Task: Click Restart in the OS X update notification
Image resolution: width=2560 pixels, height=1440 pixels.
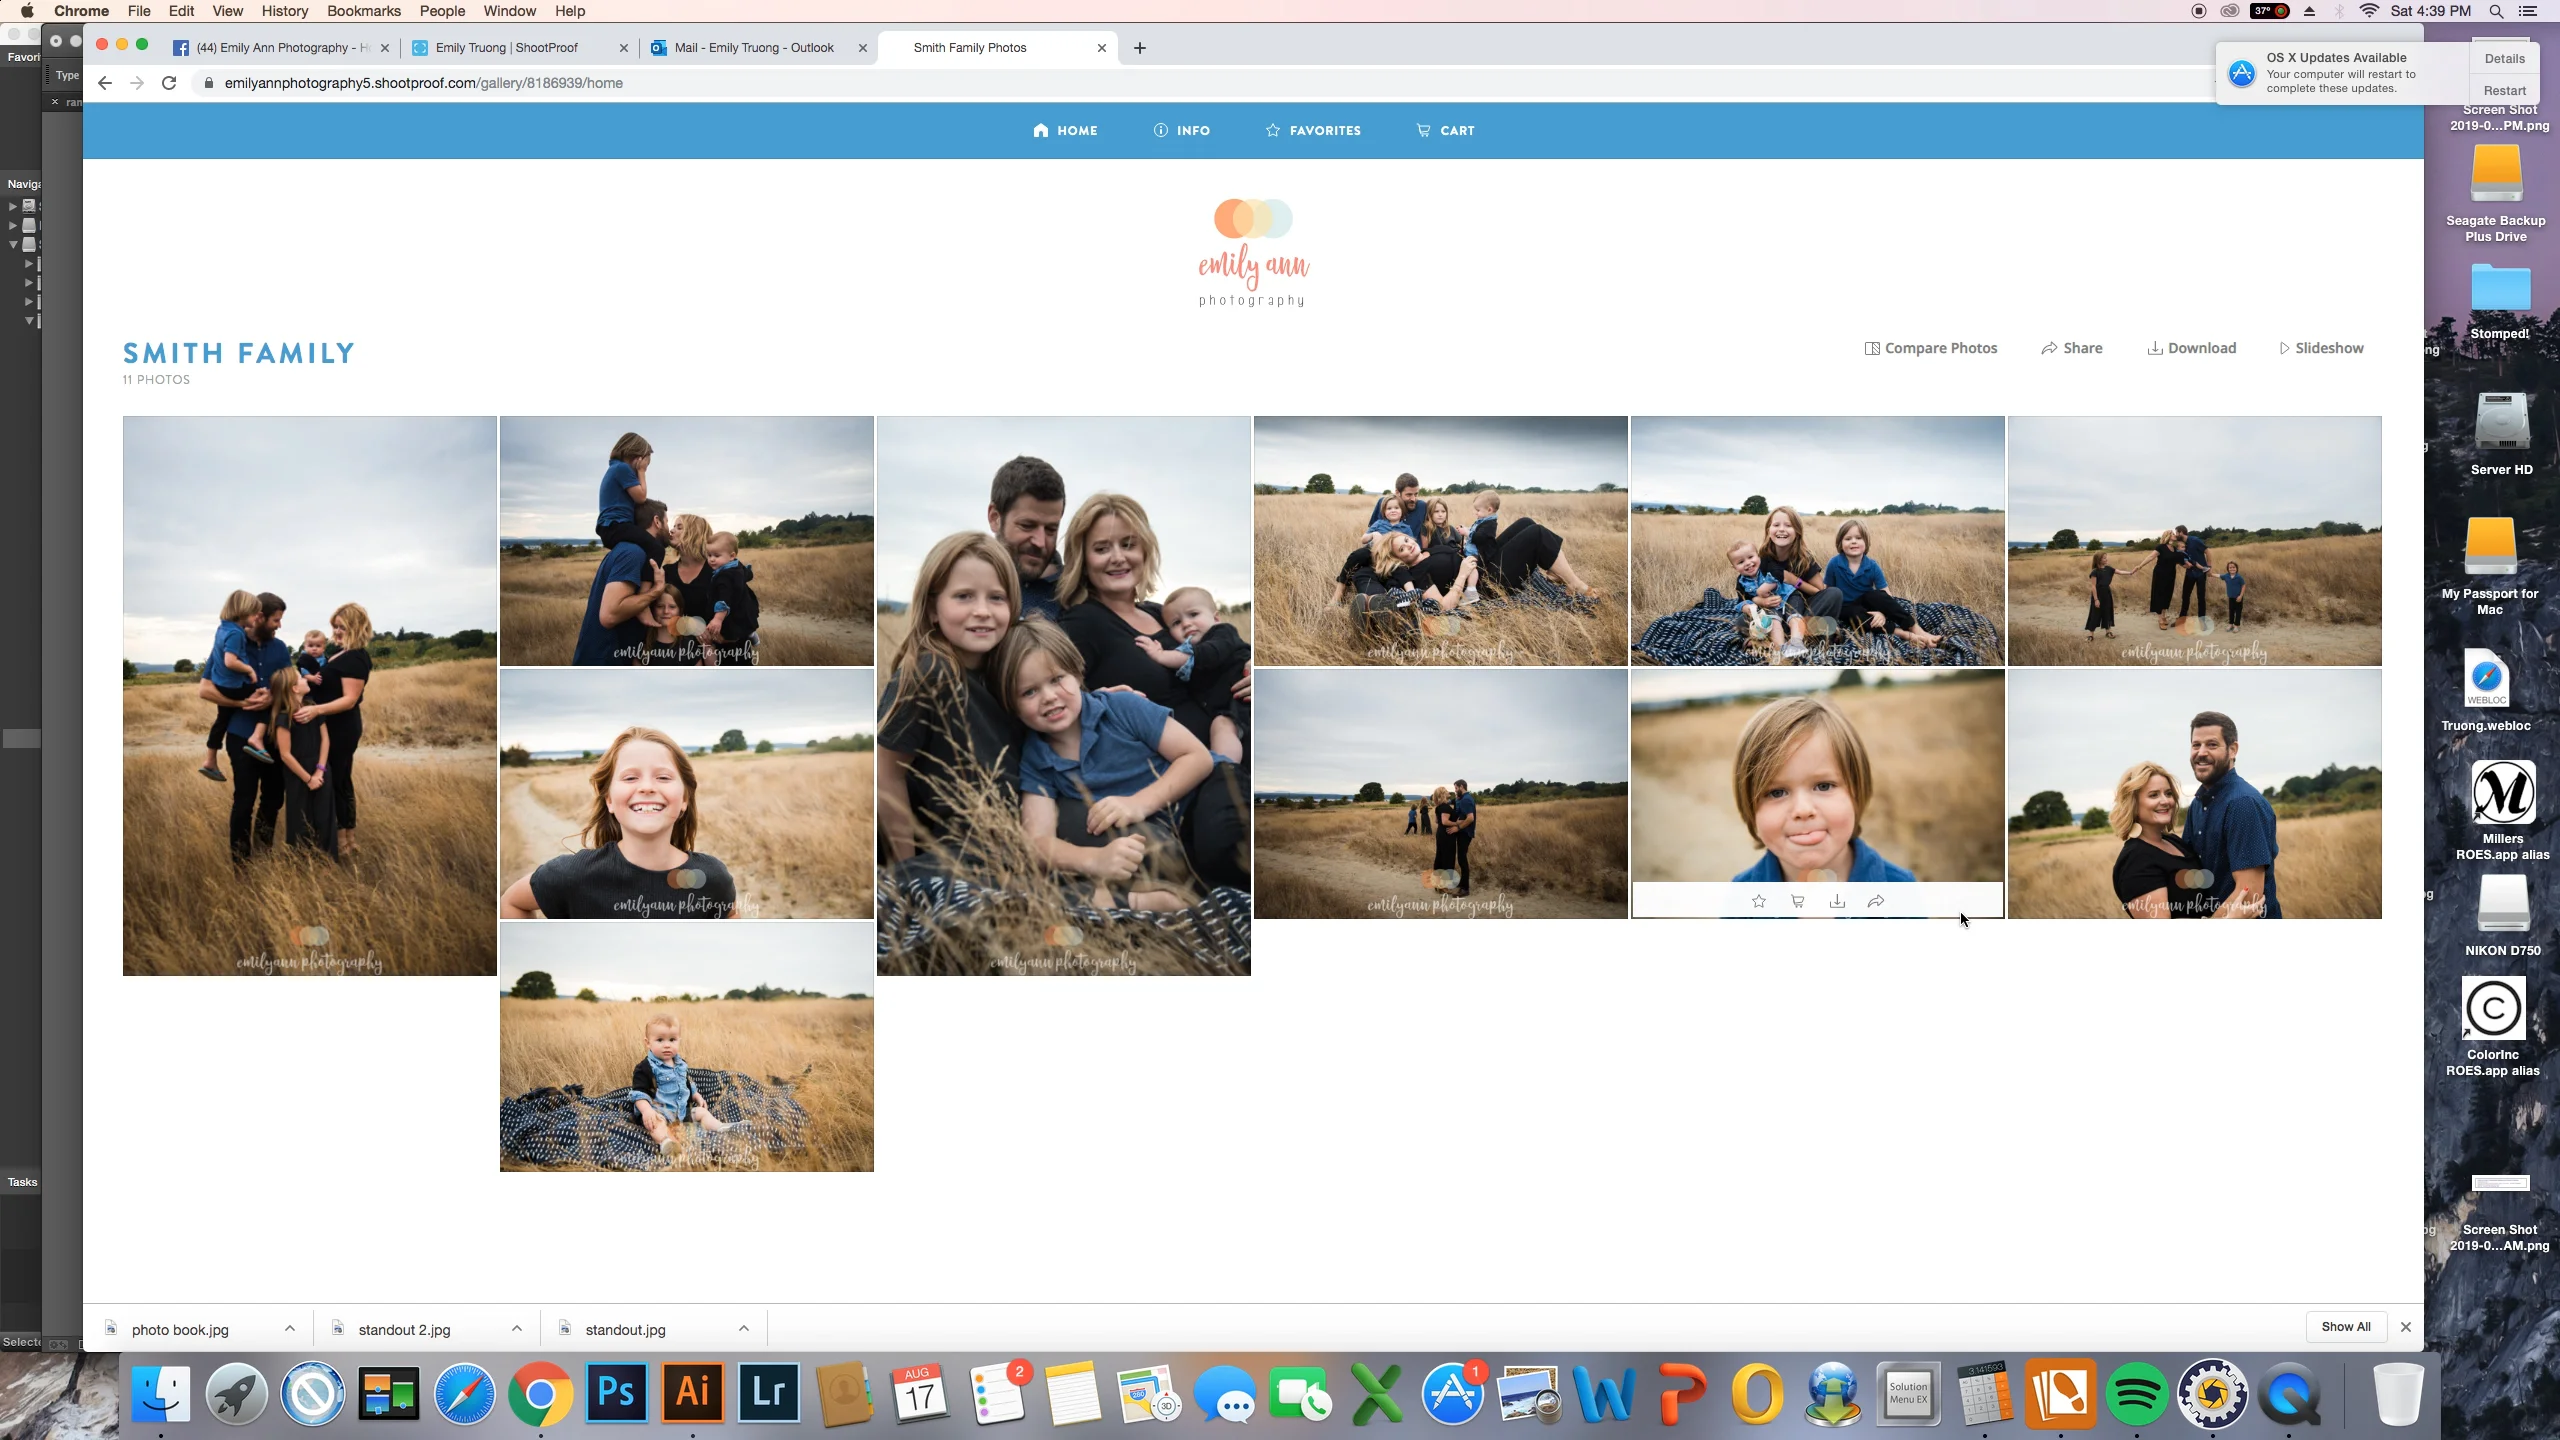Action: click(2505, 90)
